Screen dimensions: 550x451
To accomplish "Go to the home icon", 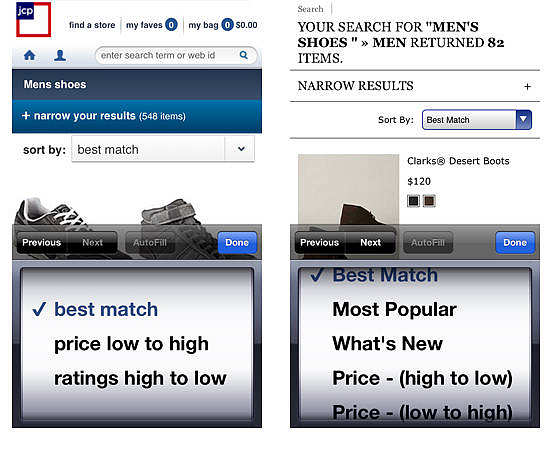I will pos(29,55).
